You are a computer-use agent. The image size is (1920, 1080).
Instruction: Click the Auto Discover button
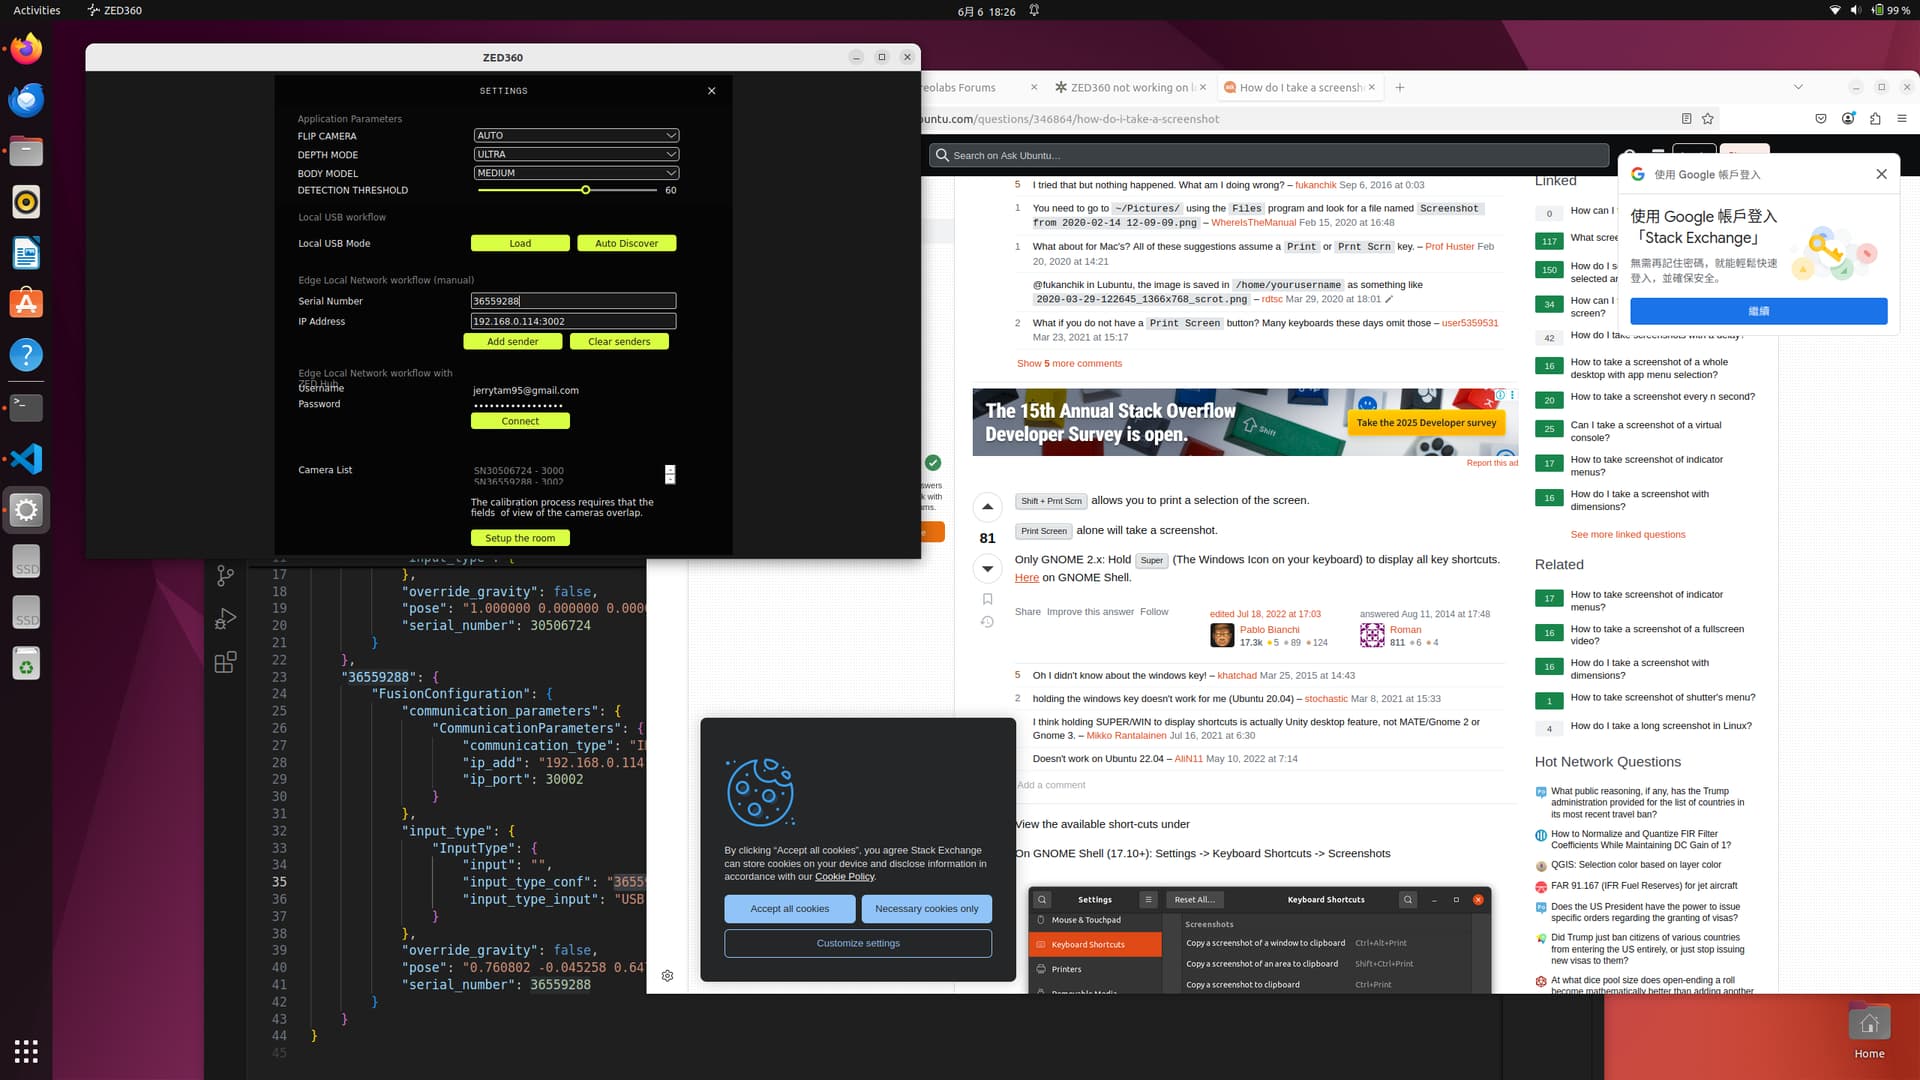click(x=626, y=243)
